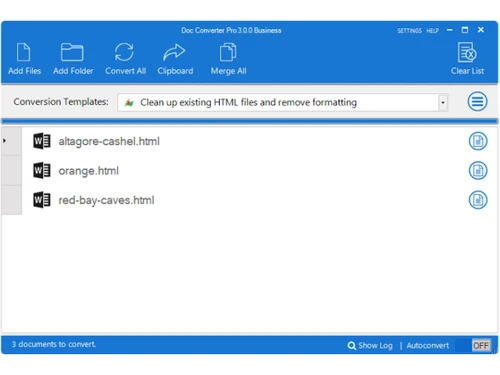This screenshot has height=375, width=500.
Task: Click the Show Log magnifier icon
Action: click(352, 346)
